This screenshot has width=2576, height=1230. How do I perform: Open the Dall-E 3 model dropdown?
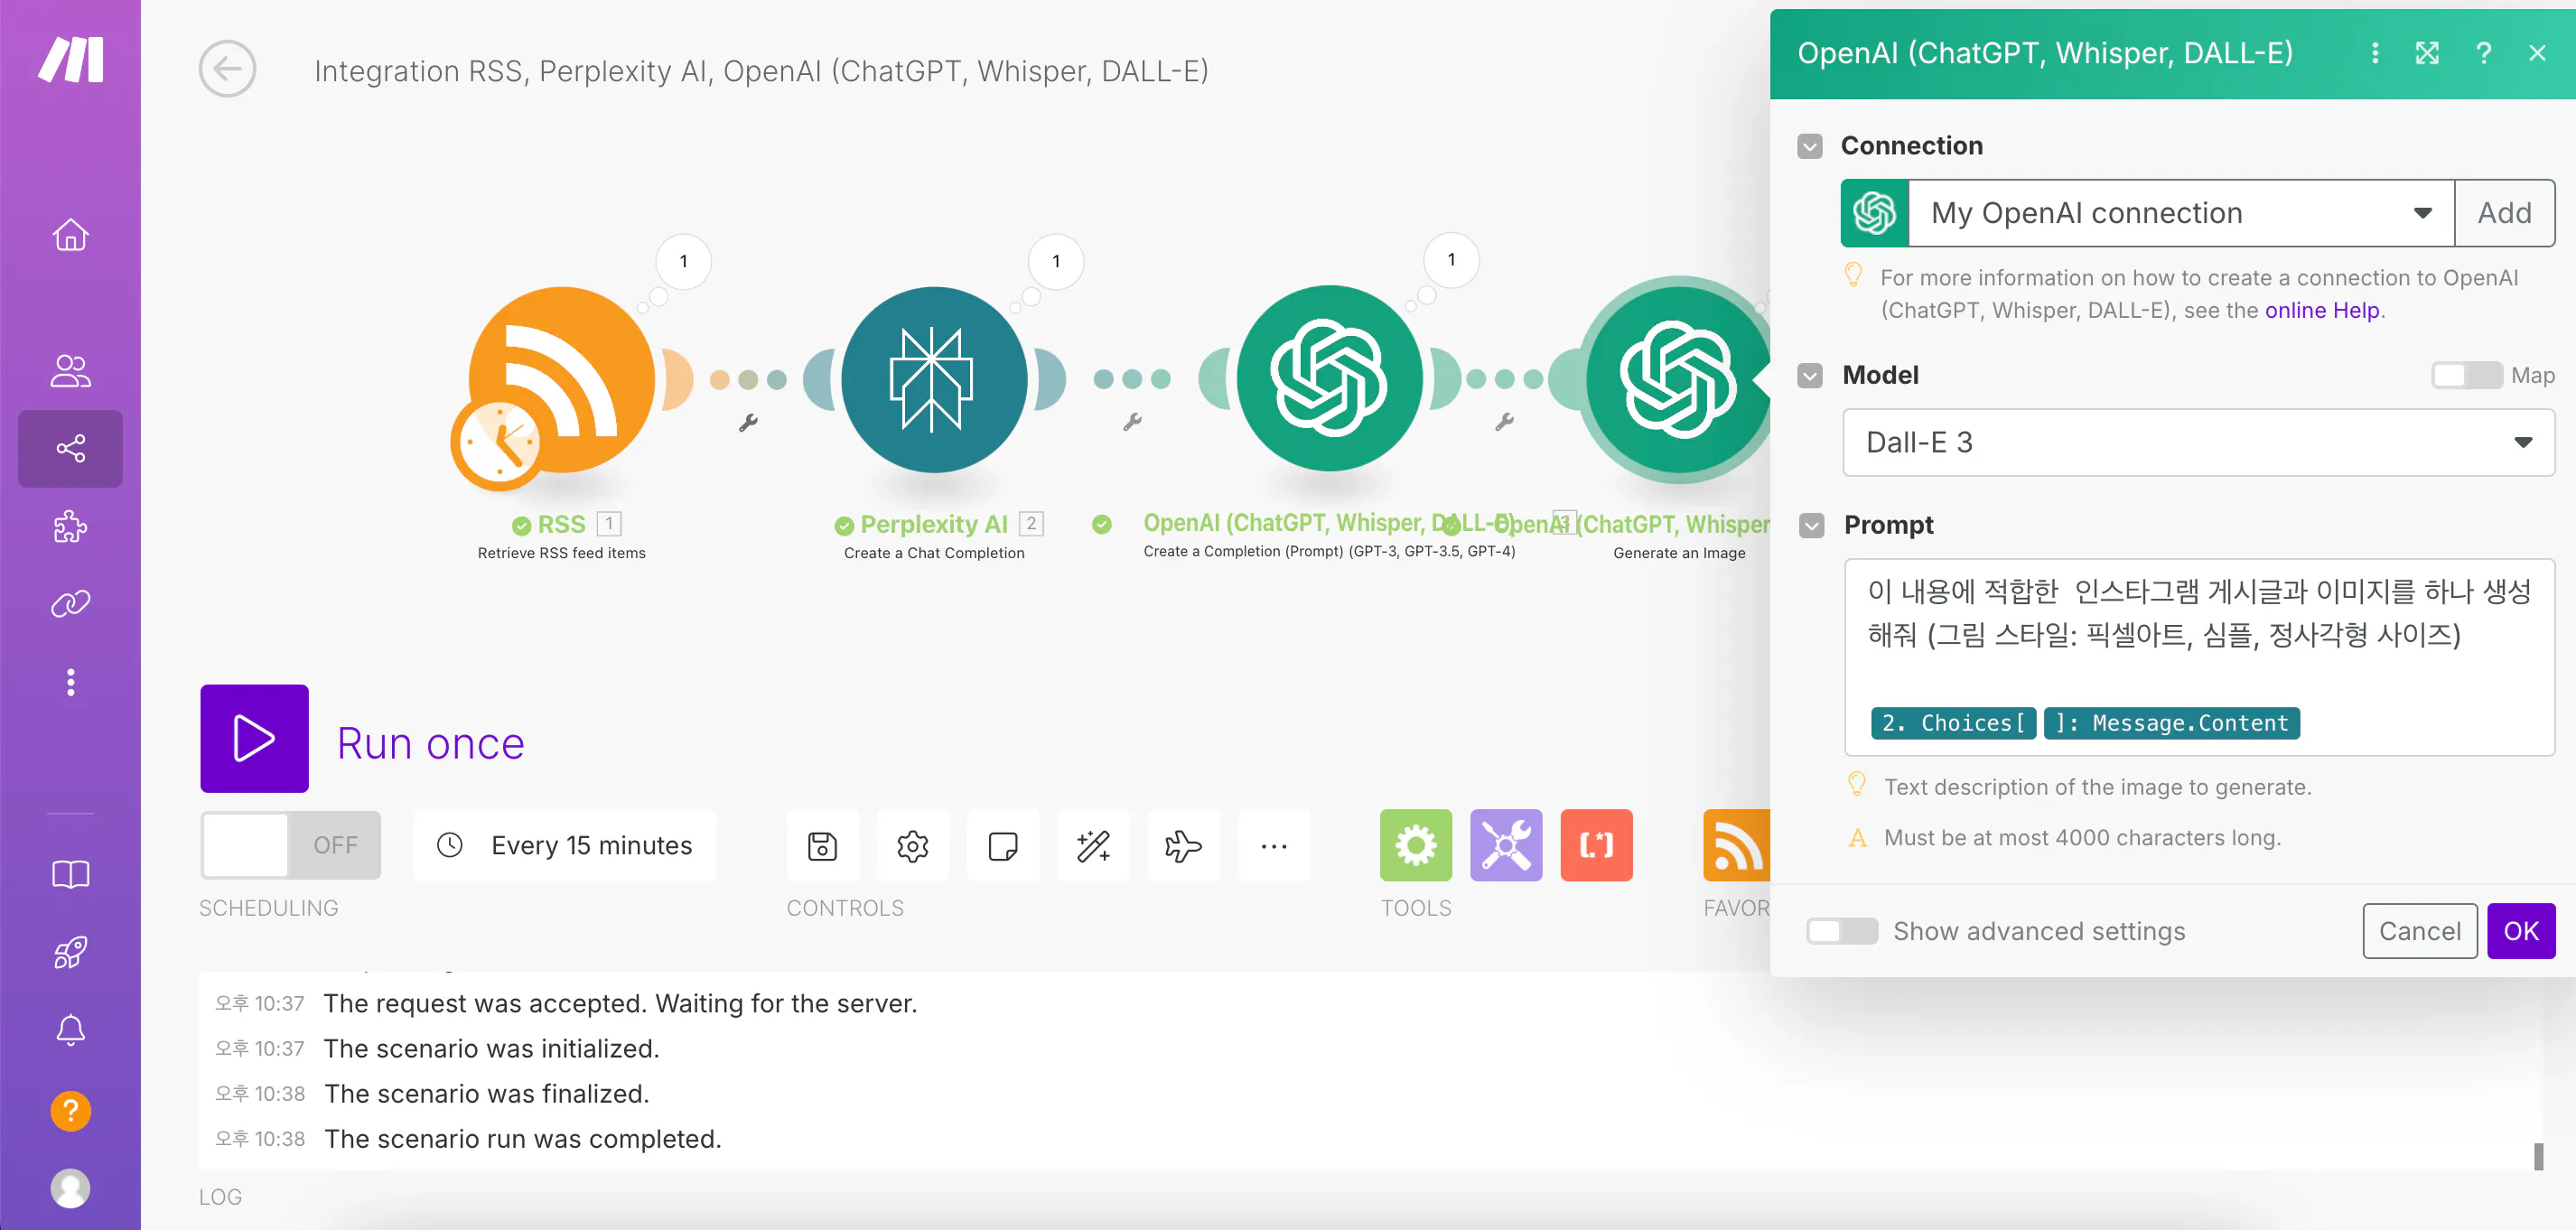2198,442
